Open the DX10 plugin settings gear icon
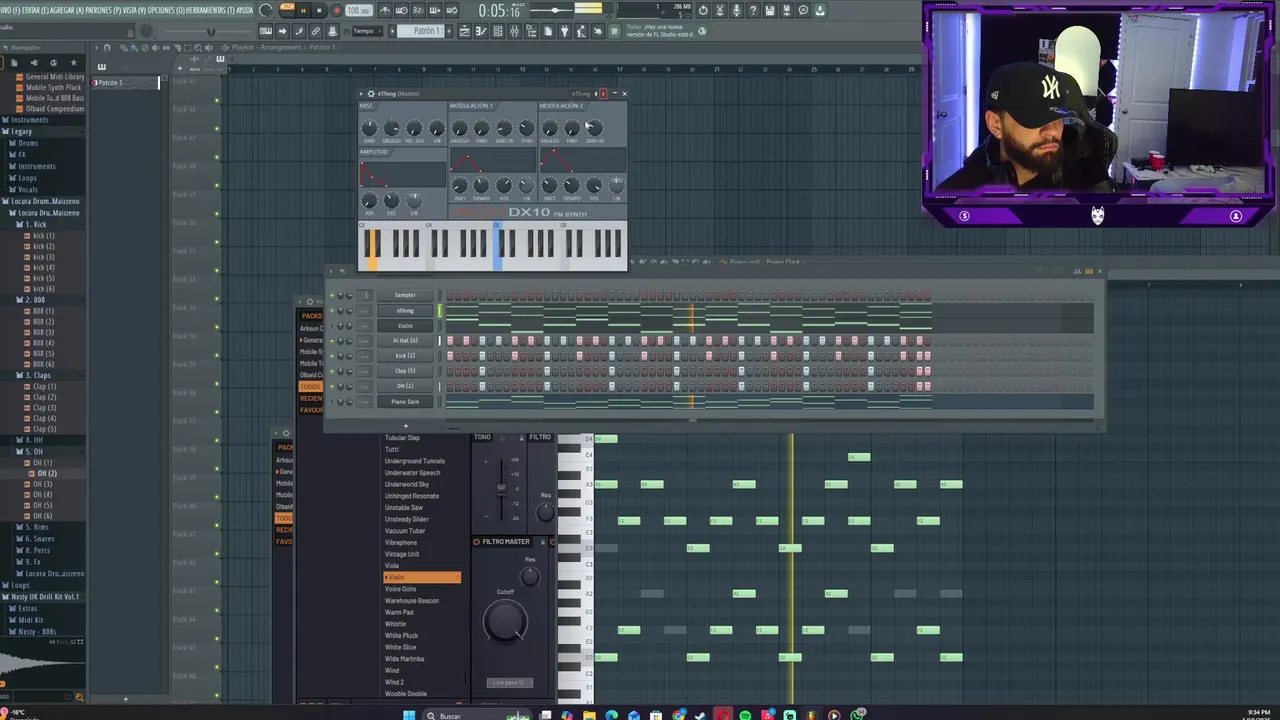The width and height of the screenshot is (1280, 720). pos(369,94)
